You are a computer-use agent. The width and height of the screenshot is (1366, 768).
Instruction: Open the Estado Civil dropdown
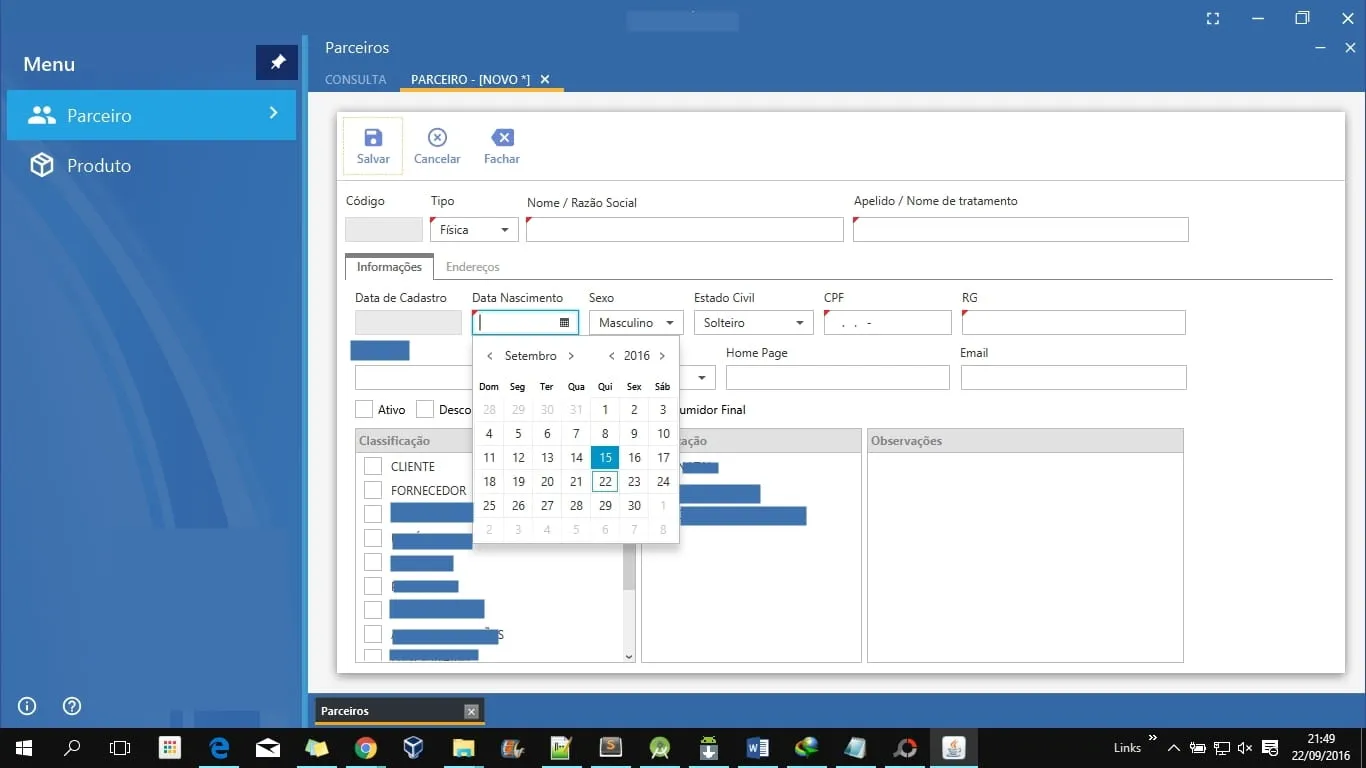[x=754, y=323]
